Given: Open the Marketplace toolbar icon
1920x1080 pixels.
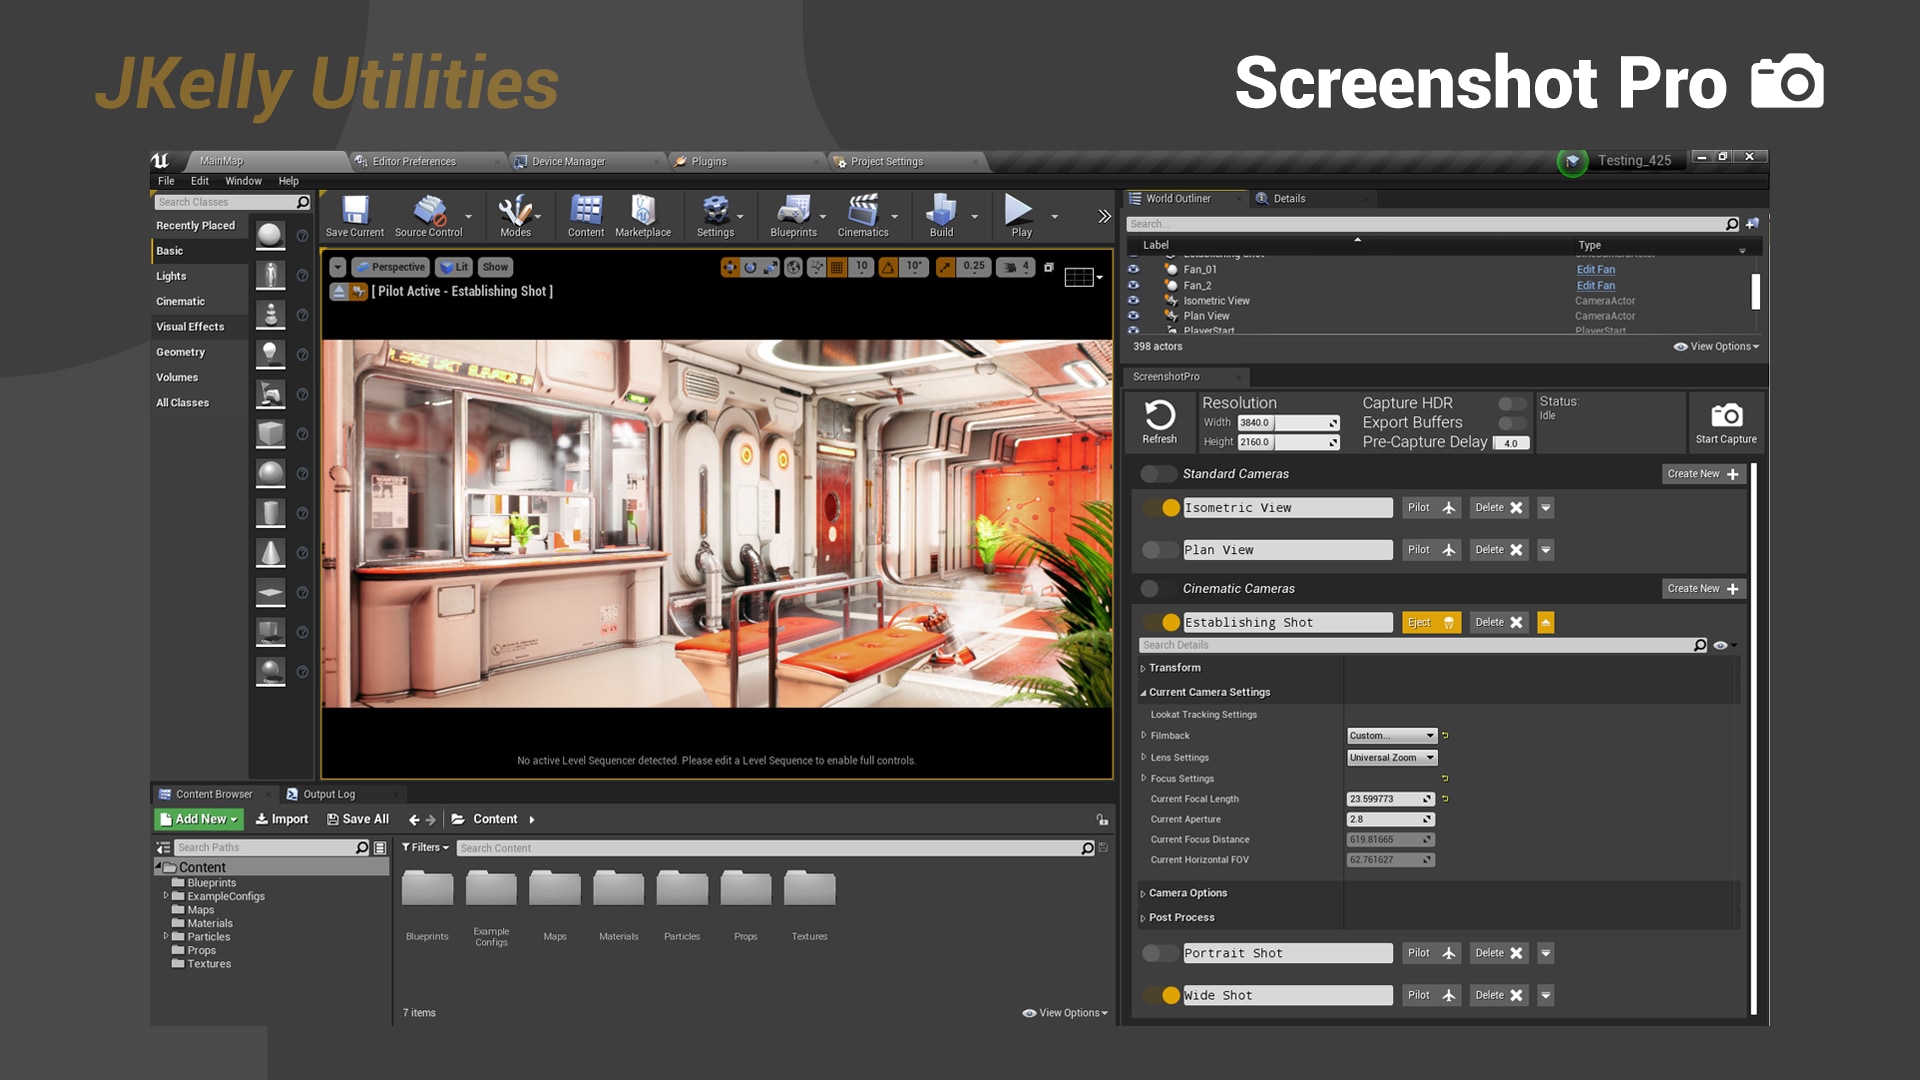Looking at the screenshot, I should pos(642,211).
